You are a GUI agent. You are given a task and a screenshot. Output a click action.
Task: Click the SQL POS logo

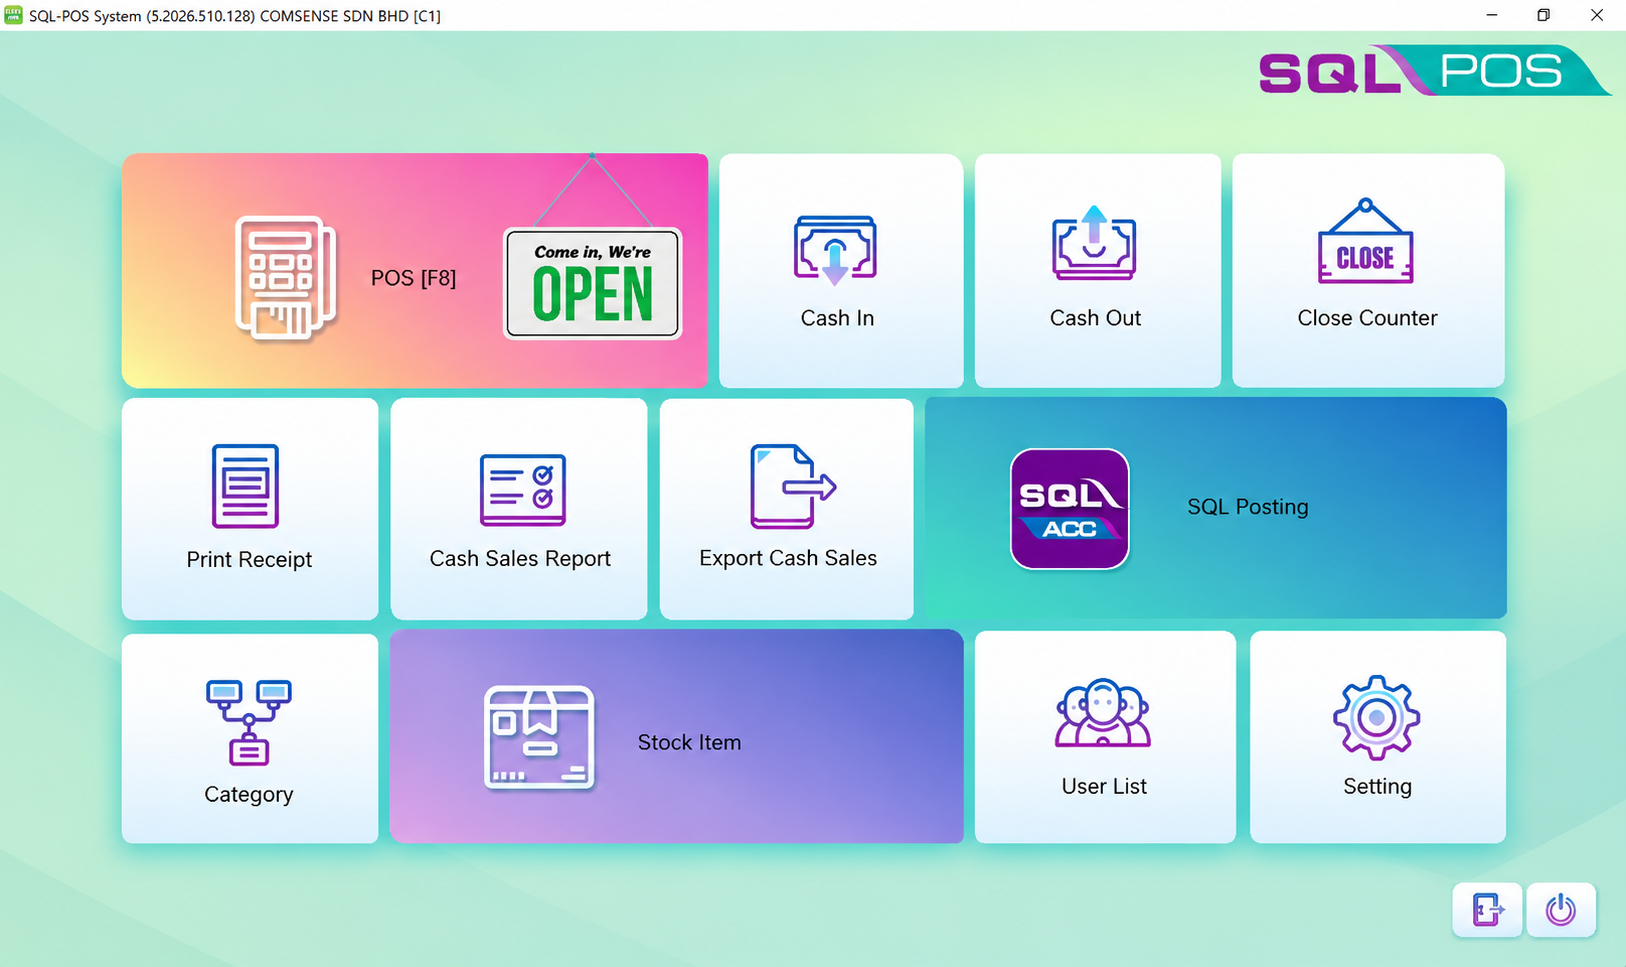tap(1434, 70)
